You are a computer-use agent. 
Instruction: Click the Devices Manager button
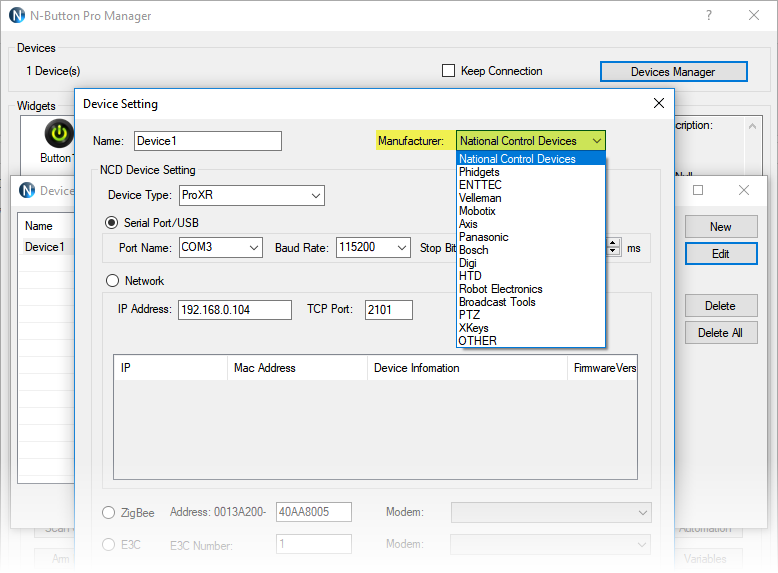point(673,71)
